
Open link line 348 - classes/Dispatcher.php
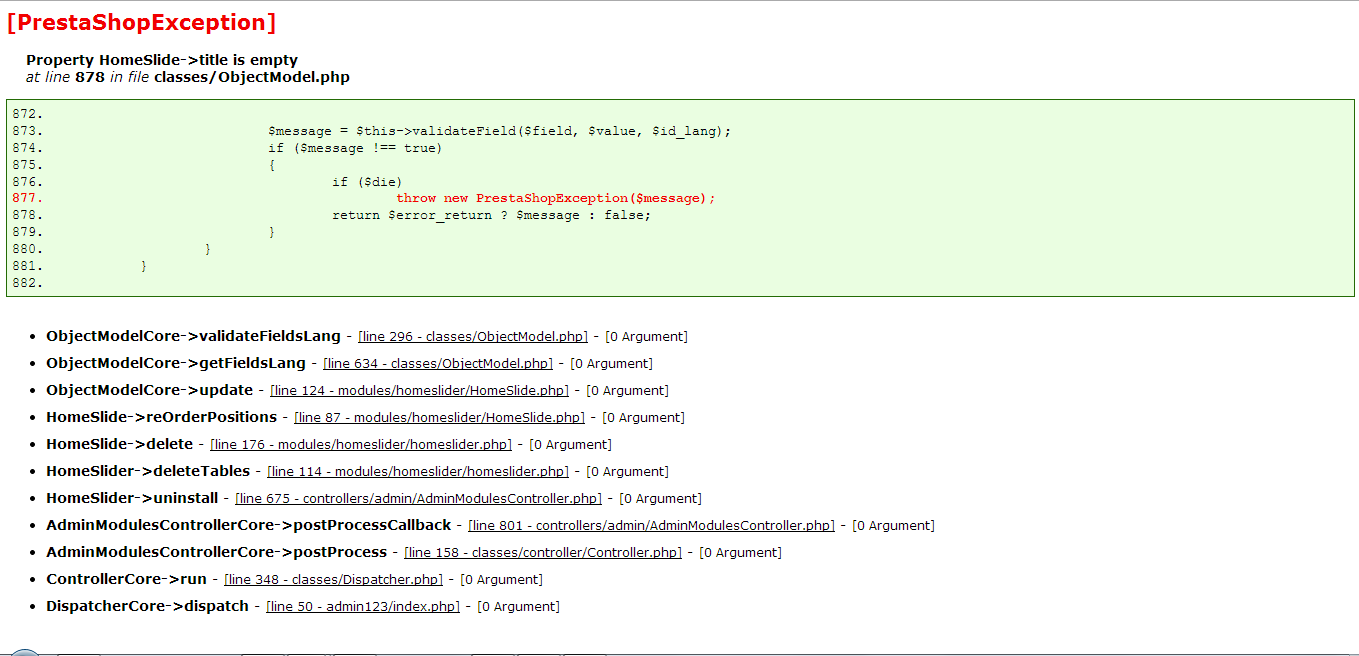point(334,580)
